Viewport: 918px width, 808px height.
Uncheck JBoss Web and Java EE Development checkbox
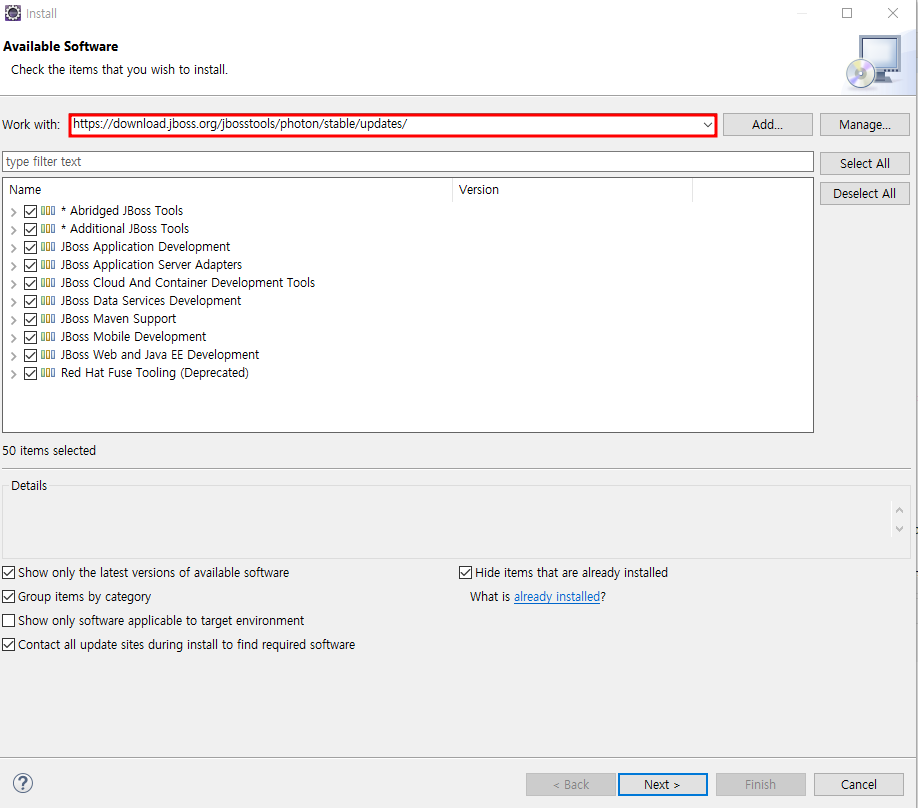click(x=30, y=355)
